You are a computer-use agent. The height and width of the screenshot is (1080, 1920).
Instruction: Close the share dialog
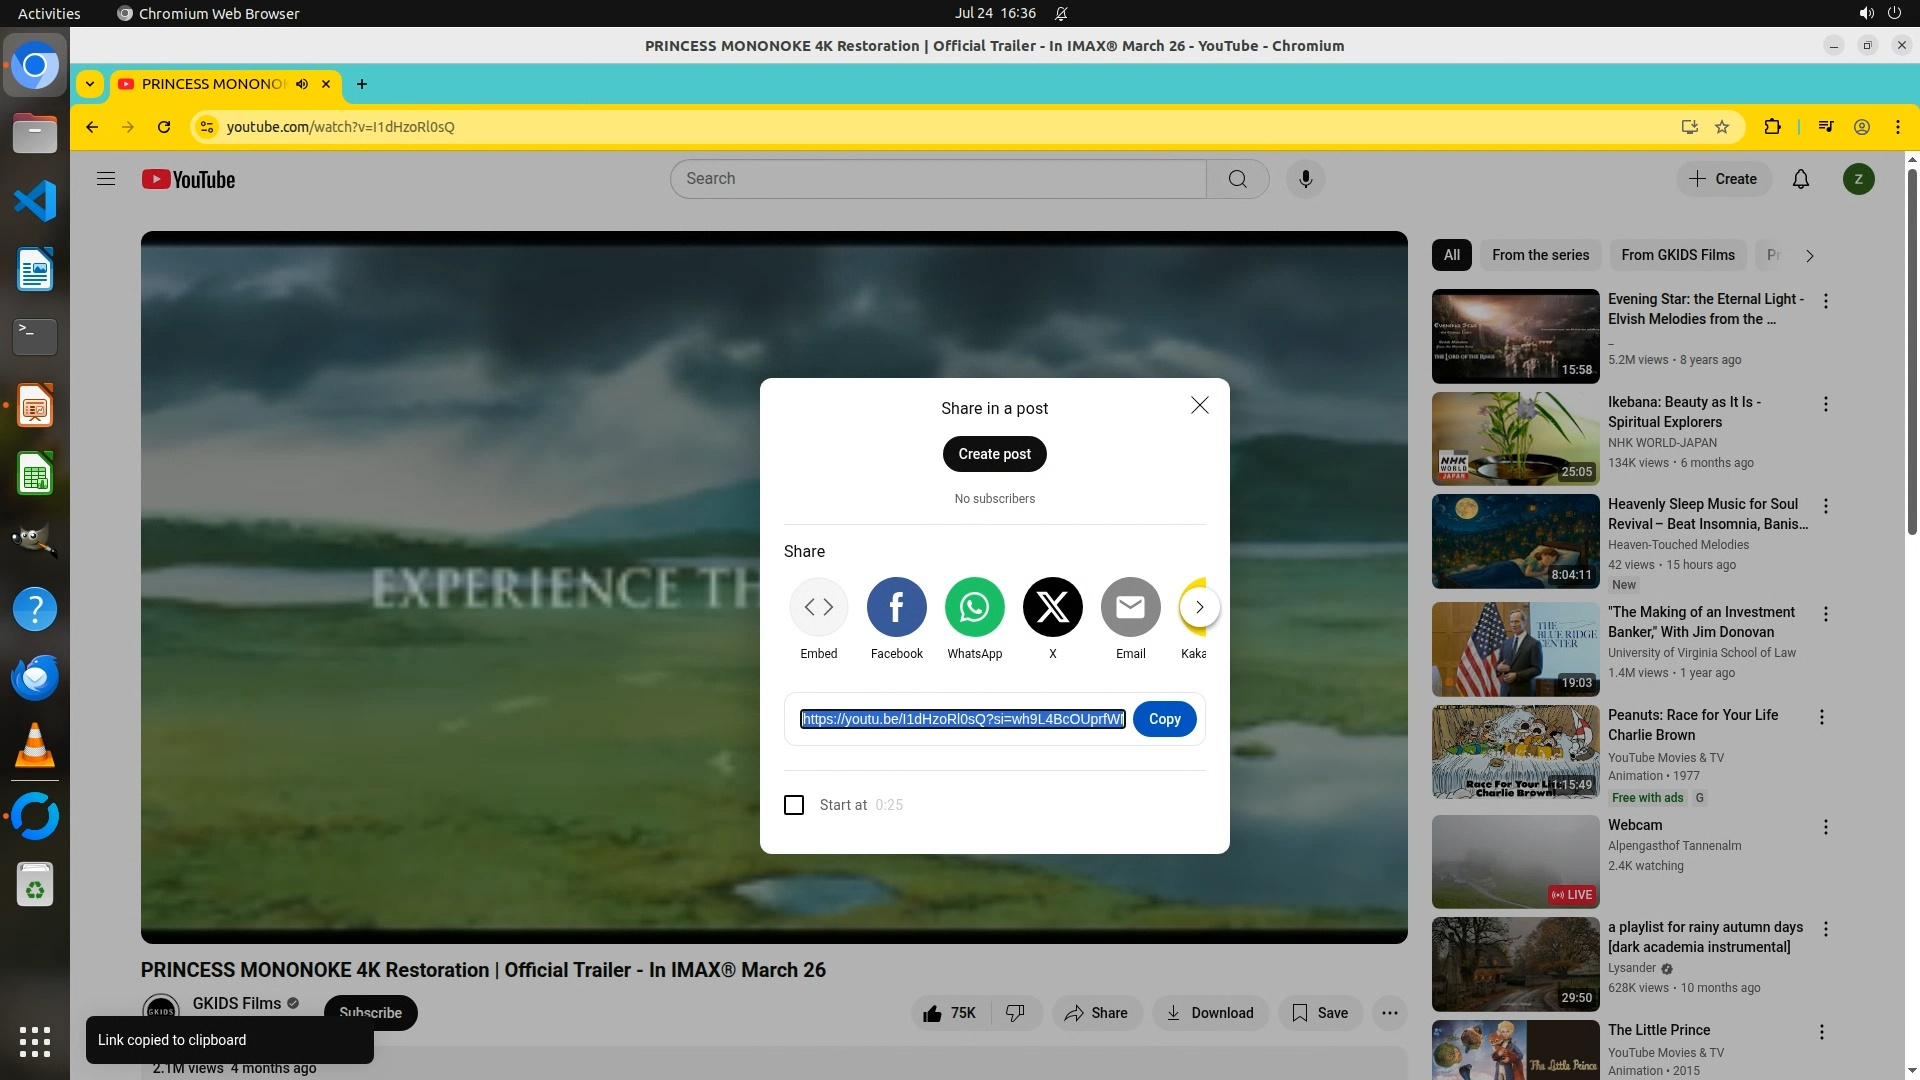pyautogui.click(x=1199, y=405)
